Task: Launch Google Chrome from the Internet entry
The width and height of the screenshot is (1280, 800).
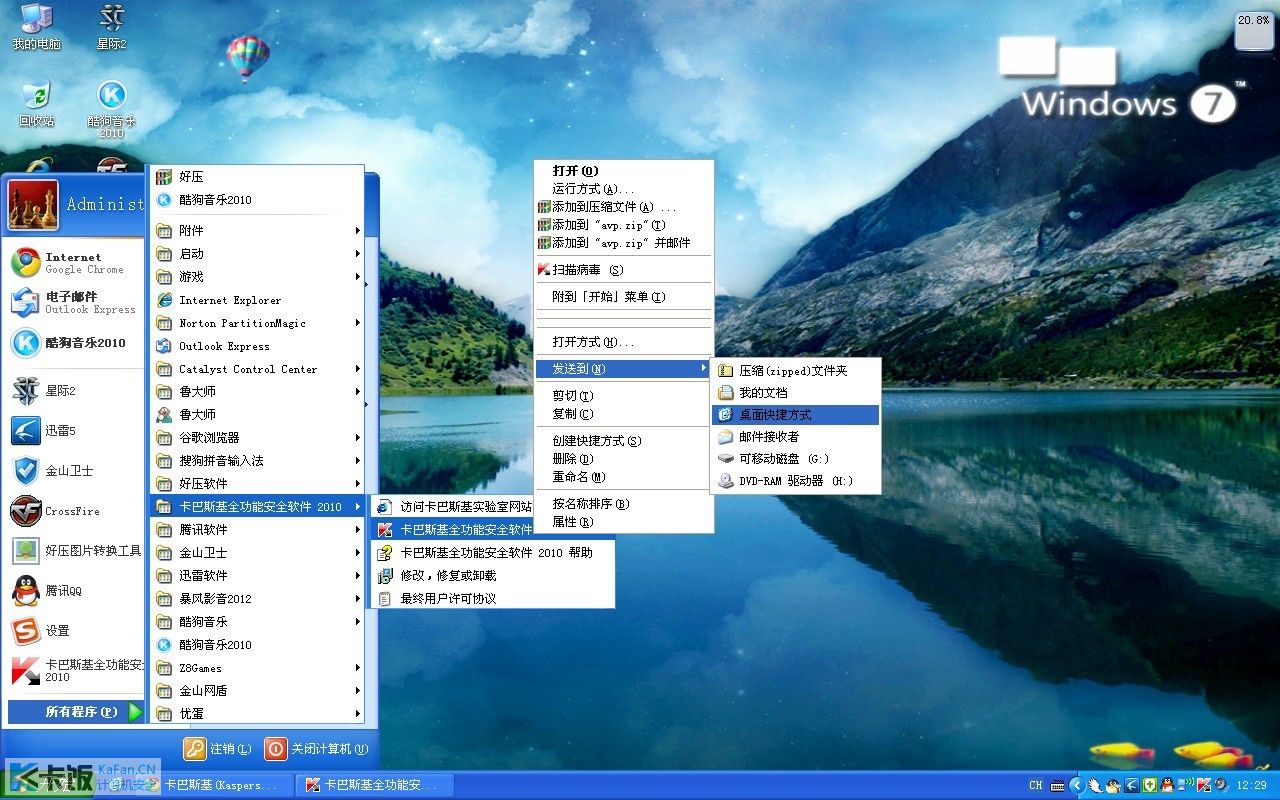Action: coord(74,263)
